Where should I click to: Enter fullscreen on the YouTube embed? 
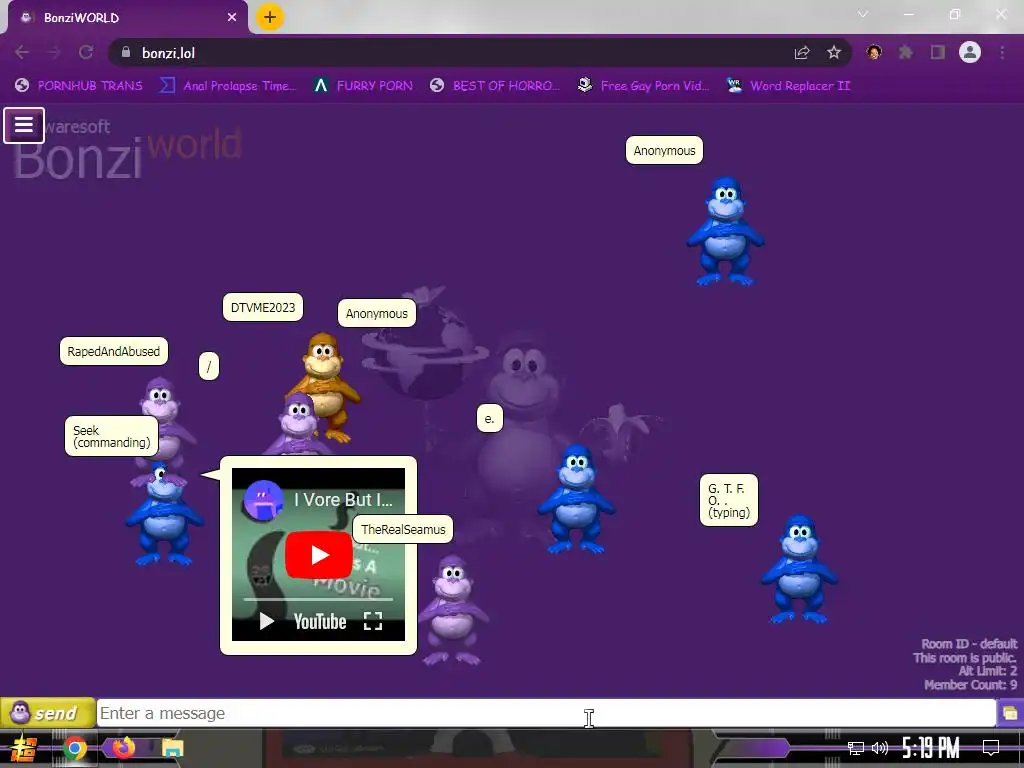point(373,621)
